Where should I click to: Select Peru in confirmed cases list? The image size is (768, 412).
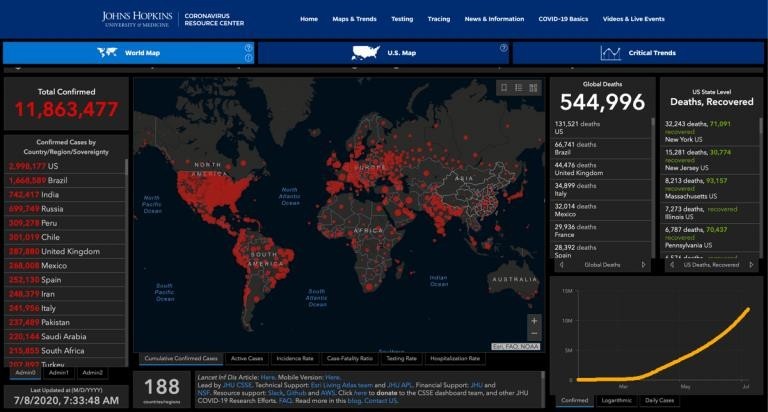(65, 223)
